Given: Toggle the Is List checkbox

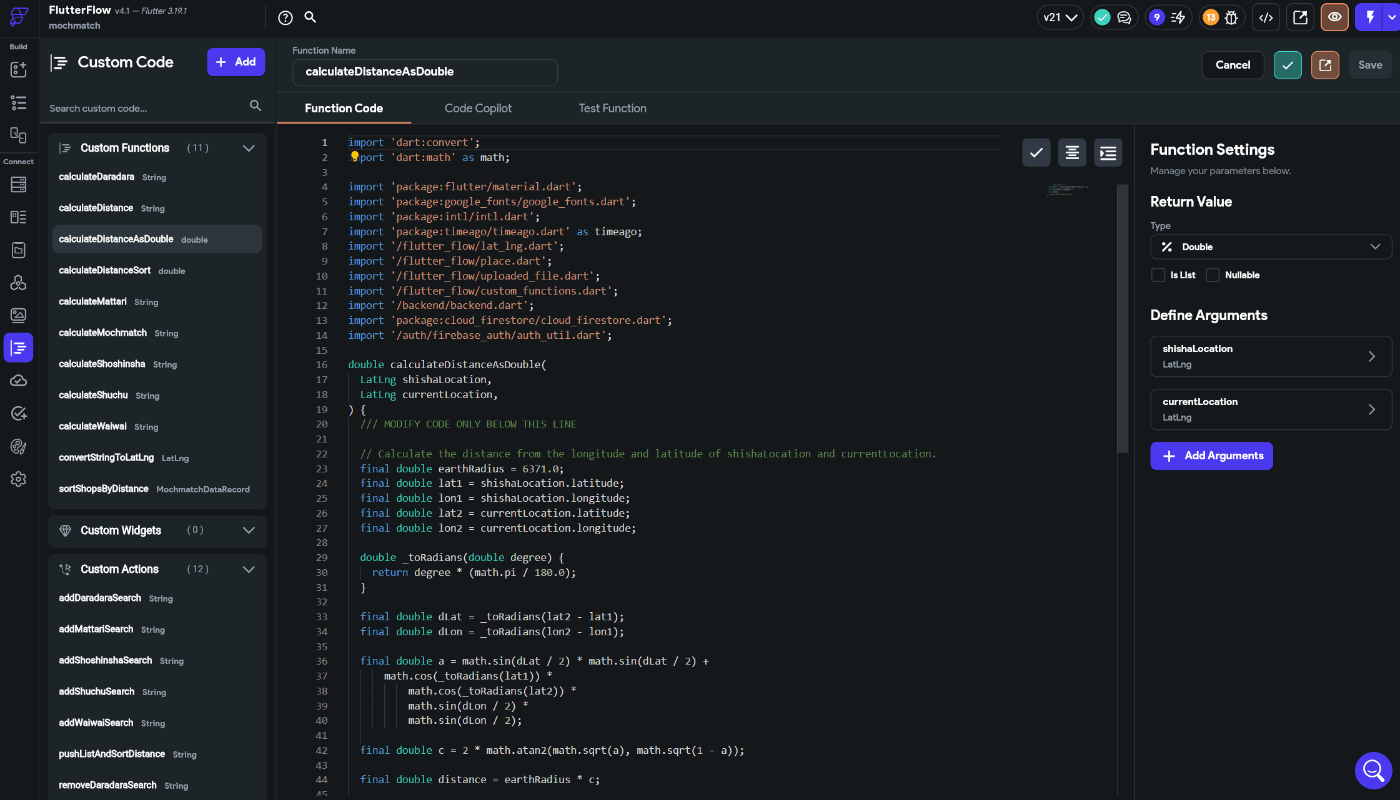Looking at the screenshot, I should [x=1158, y=275].
